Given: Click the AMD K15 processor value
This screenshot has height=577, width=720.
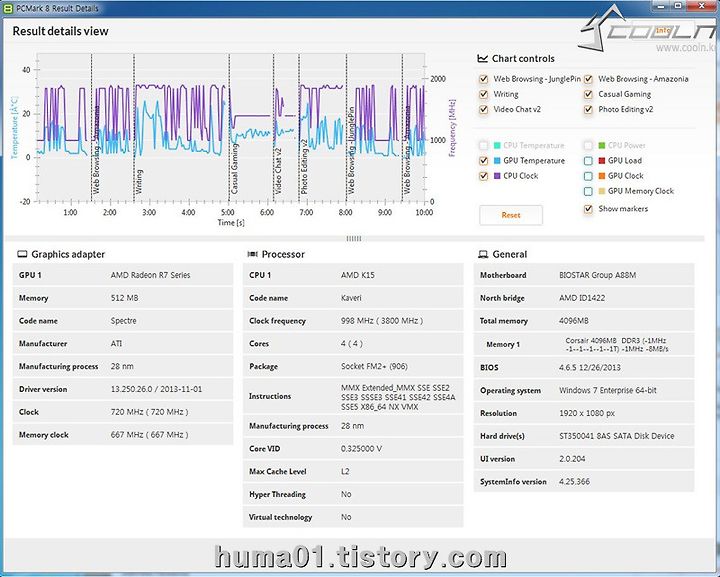Looking at the screenshot, I should tap(358, 275).
